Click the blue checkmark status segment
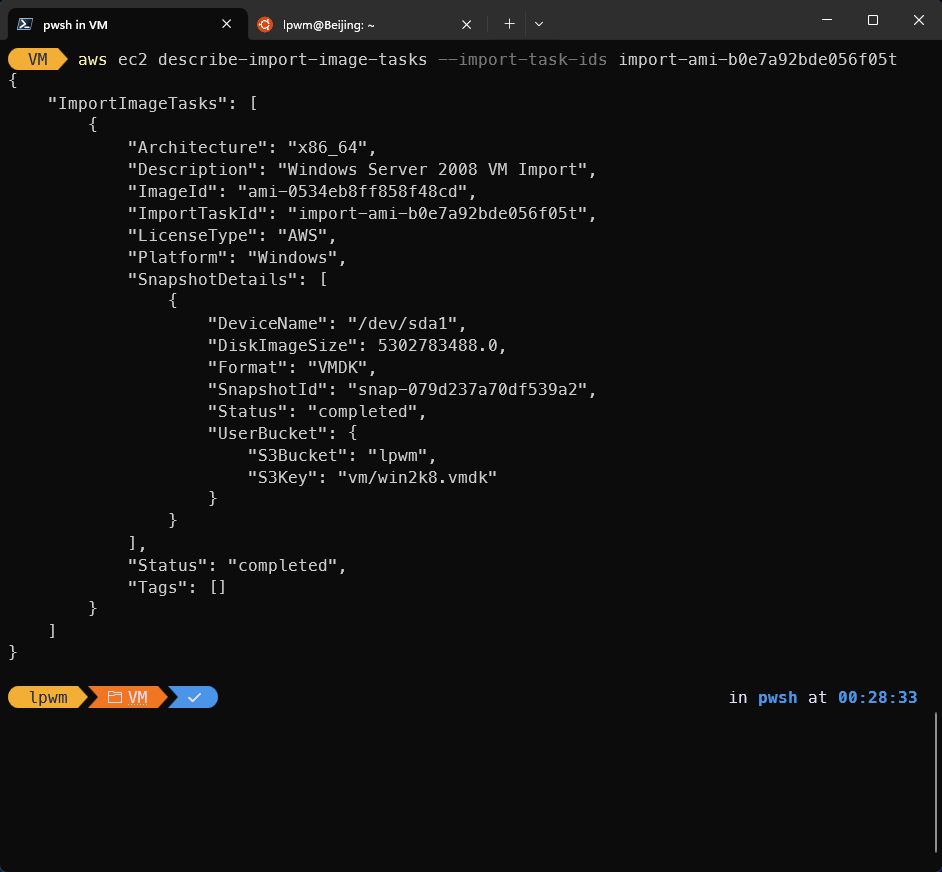942x872 pixels. click(x=193, y=697)
